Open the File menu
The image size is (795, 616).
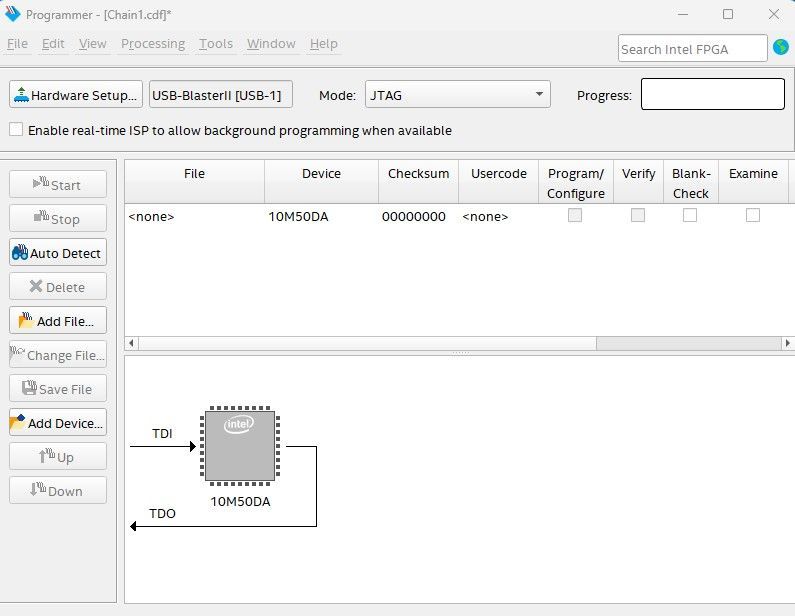point(17,44)
